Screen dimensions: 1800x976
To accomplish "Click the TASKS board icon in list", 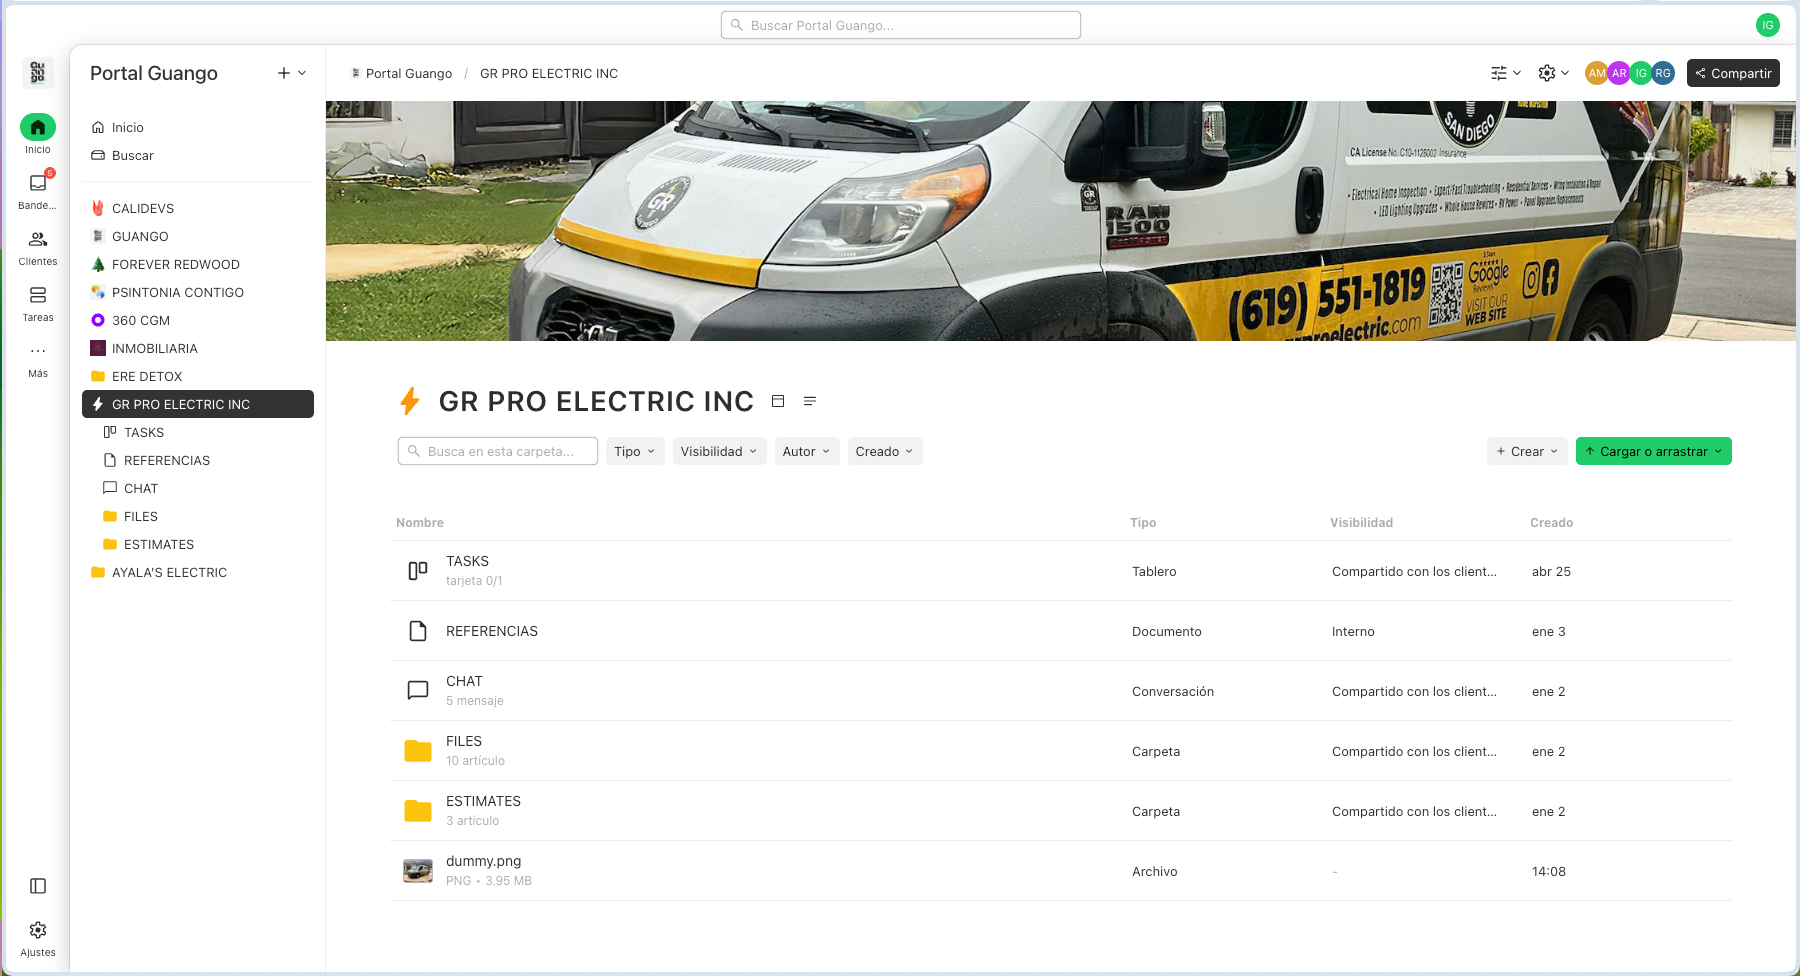I will point(418,571).
